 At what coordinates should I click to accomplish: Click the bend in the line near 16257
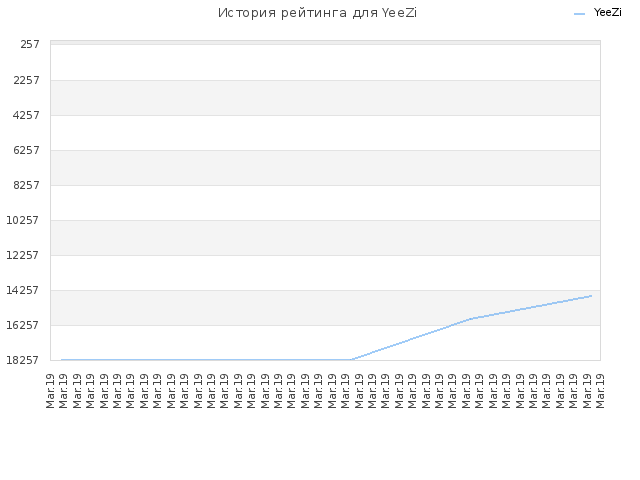click(x=473, y=318)
